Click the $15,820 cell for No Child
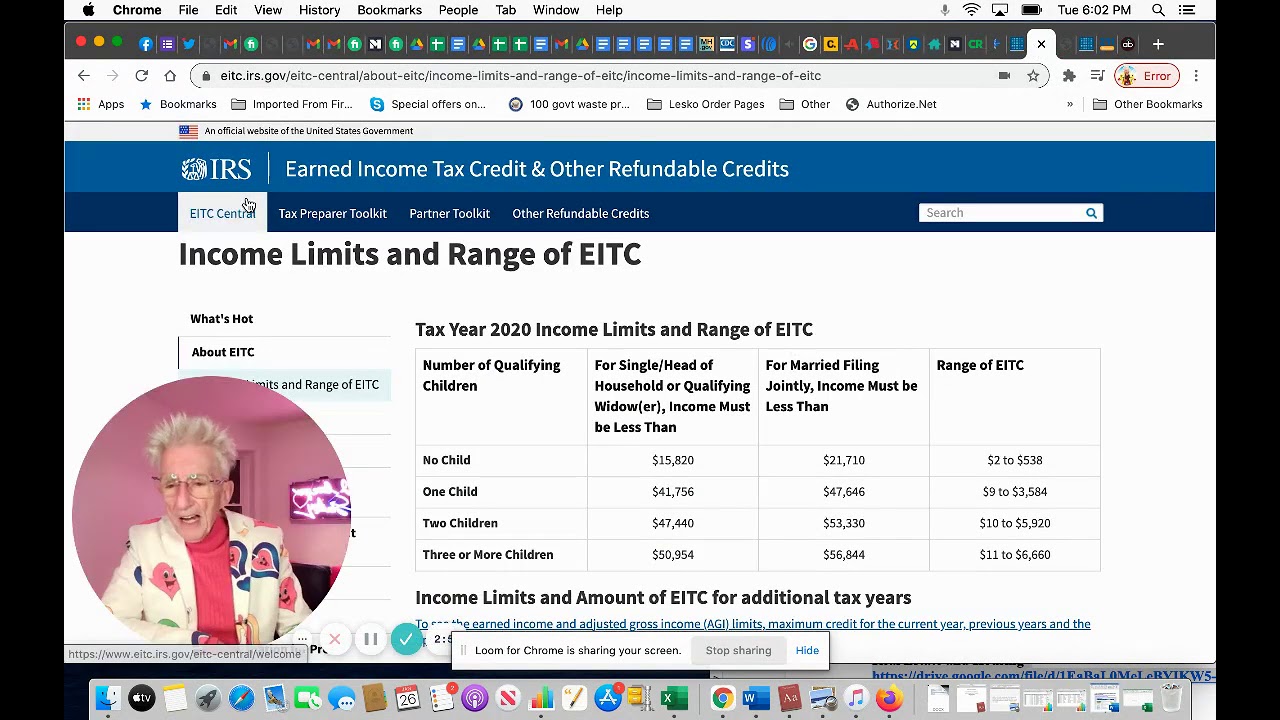The image size is (1280, 720). pyautogui.click(x=673, y=460)
